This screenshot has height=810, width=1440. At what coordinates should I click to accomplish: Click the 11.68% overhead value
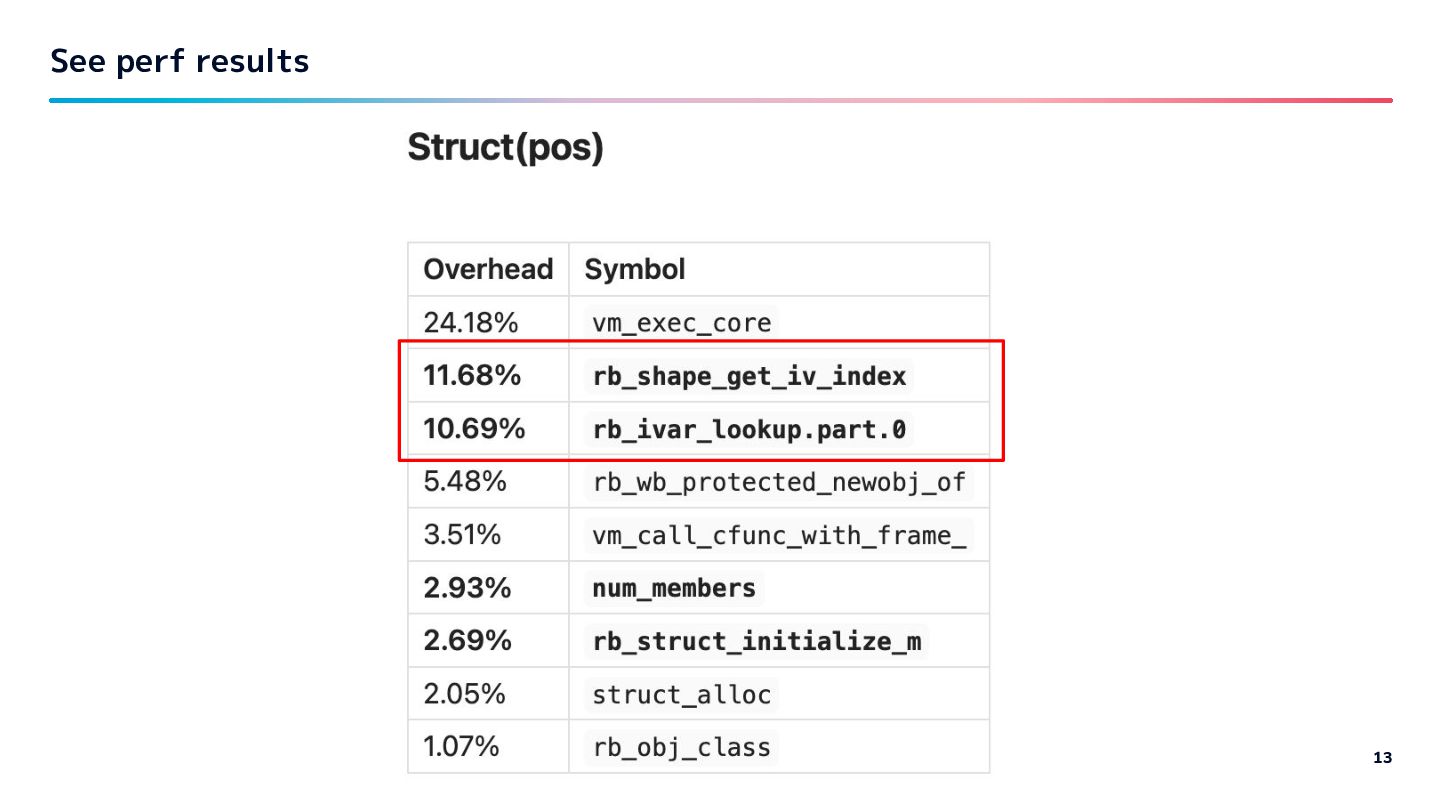point(472,376)
